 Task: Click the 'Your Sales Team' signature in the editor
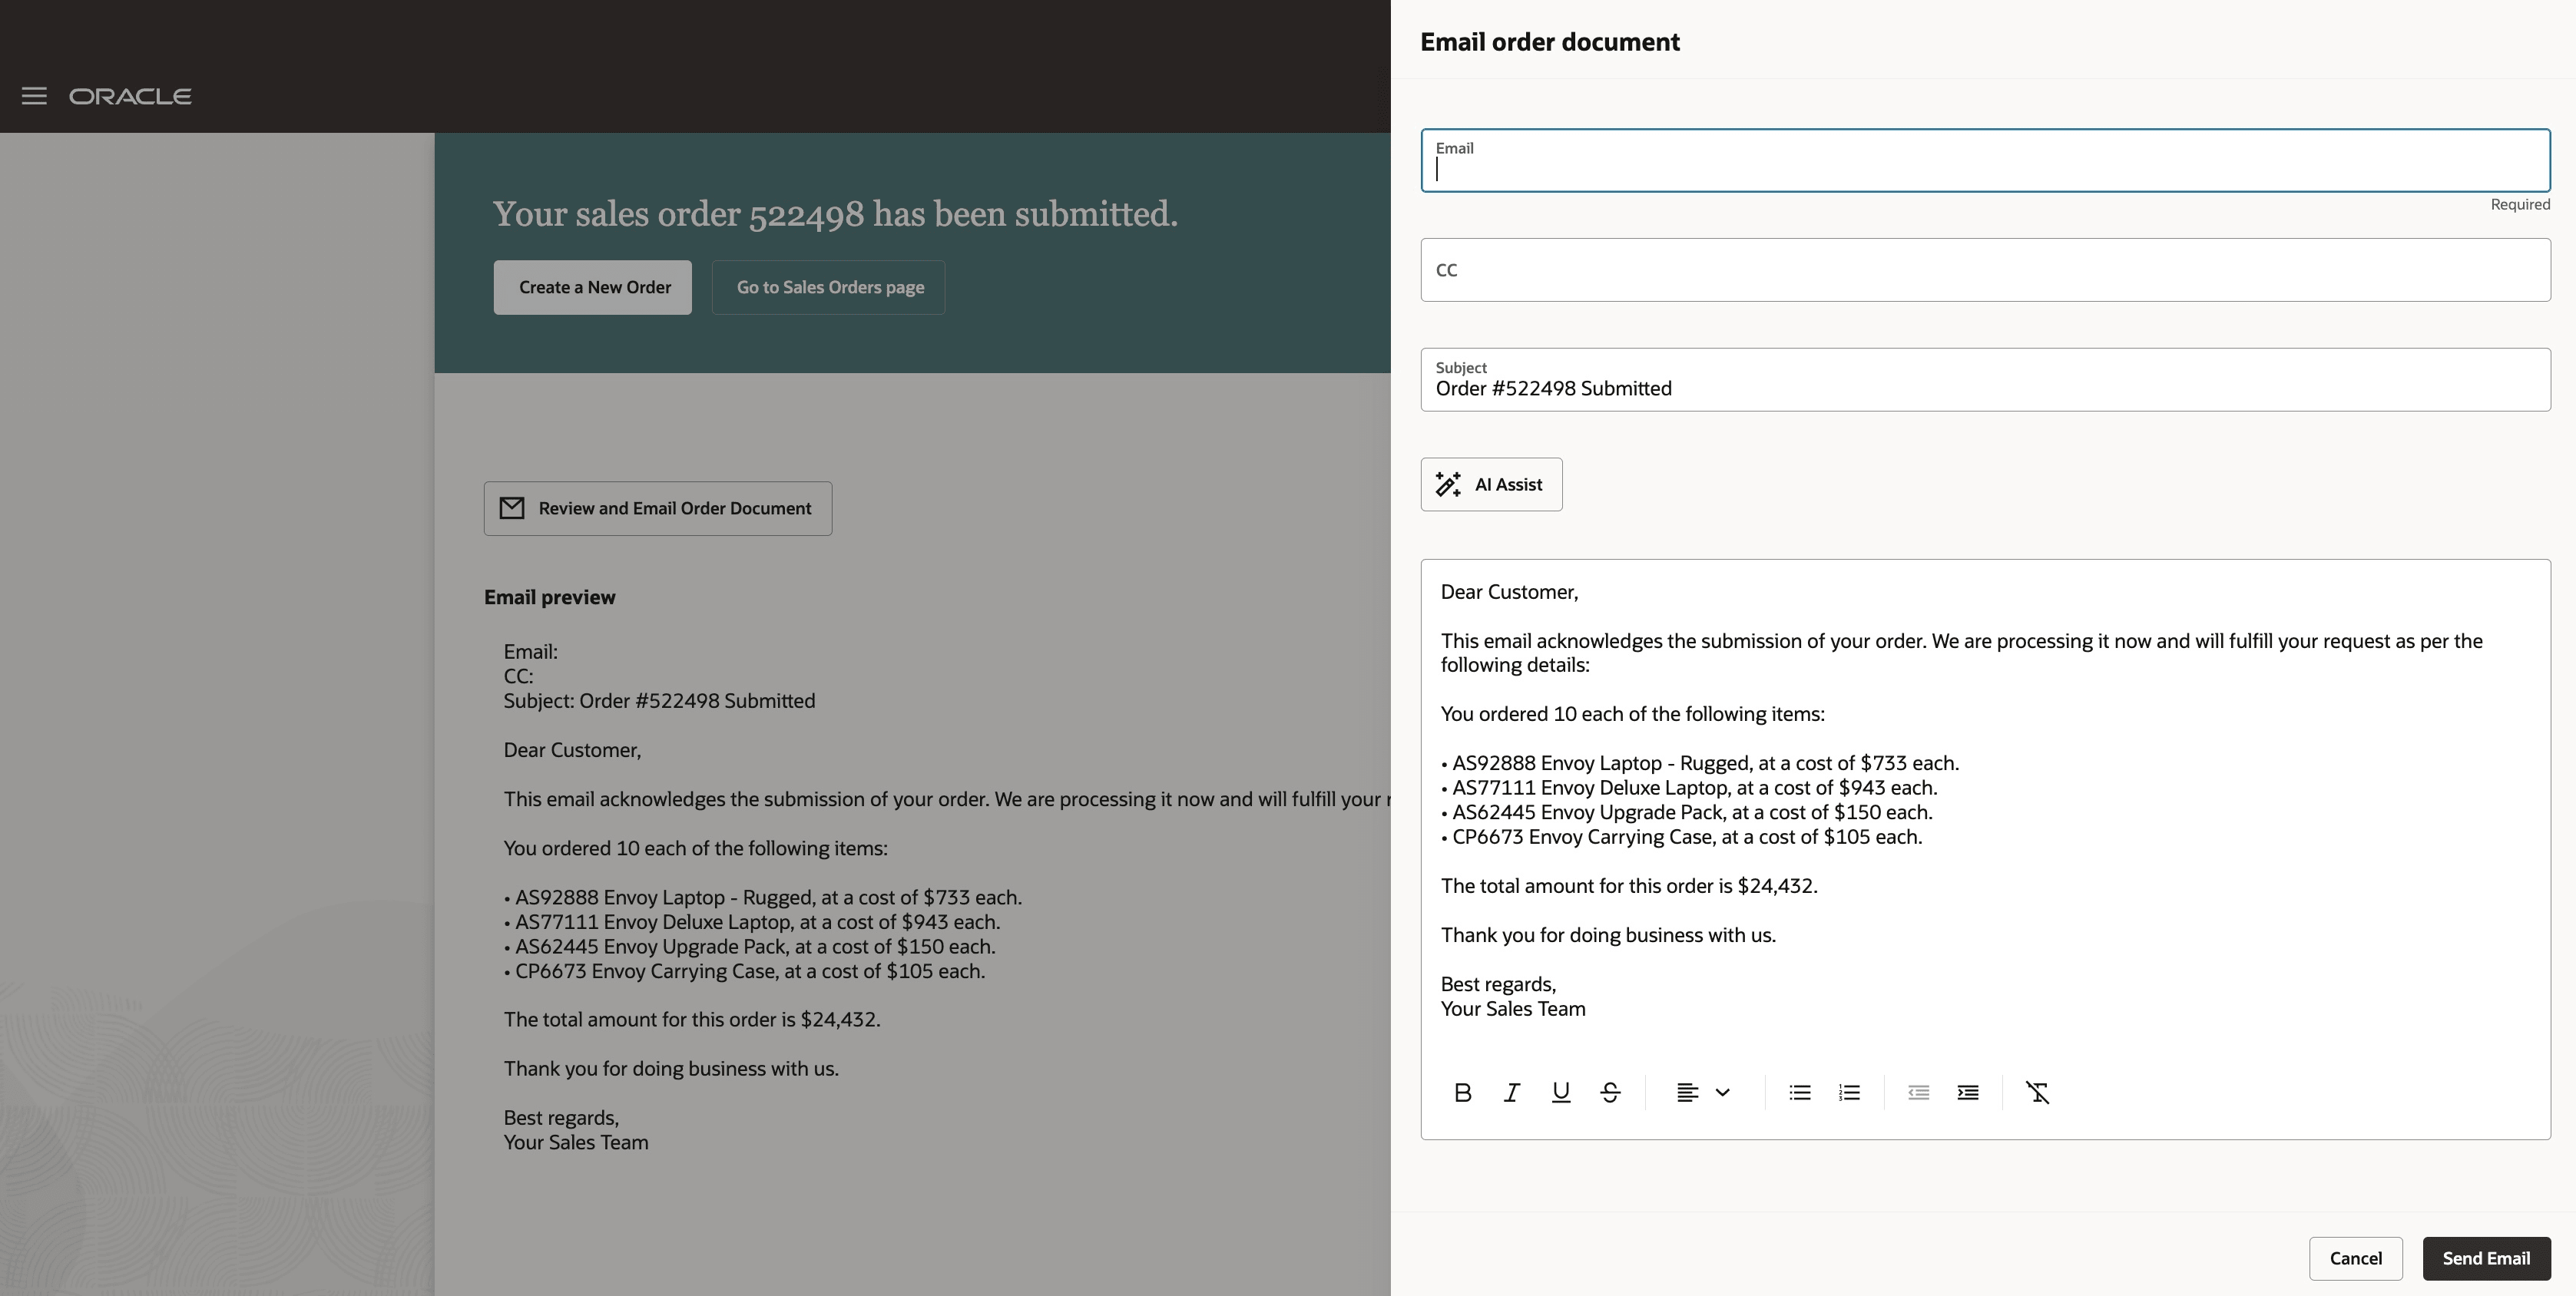[x=1513, y=1009]
